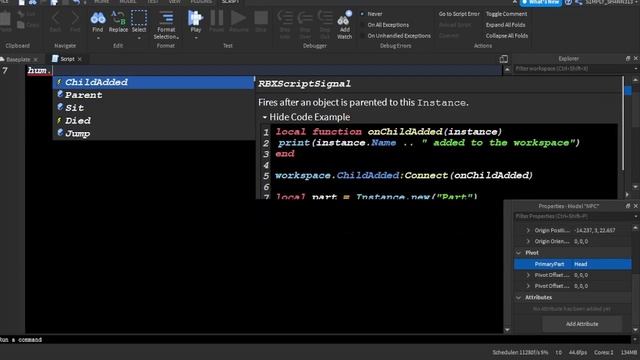Click the Properties panel scroll-up arrow
Viewport: 640px width, 360px height.
pyautogui.click(x=636, y=227)
